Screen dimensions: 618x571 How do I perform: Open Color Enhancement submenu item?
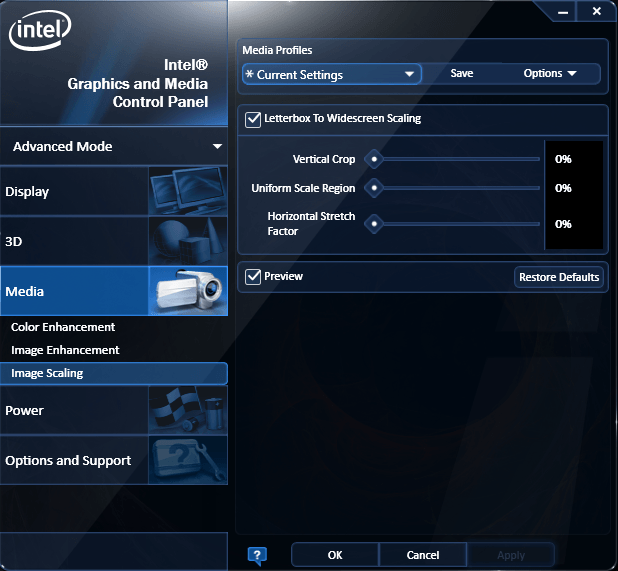(63, 327)
